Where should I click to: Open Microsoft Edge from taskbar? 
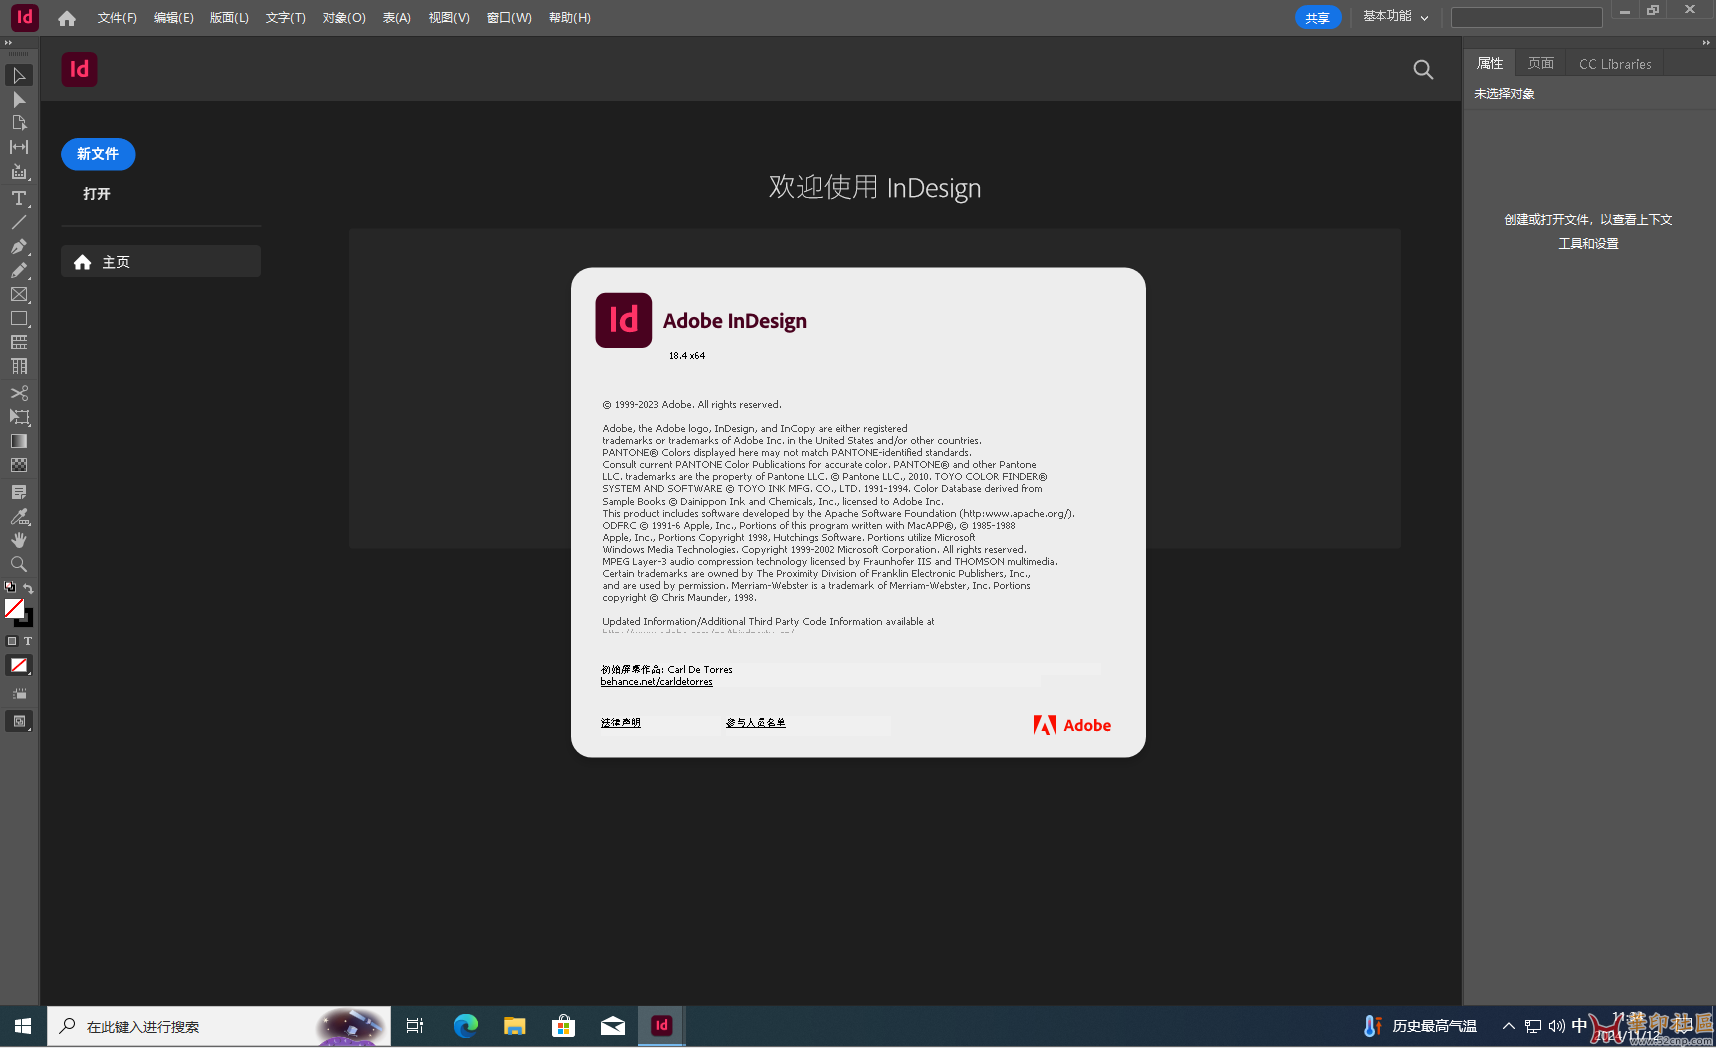tap(466, 1026)
